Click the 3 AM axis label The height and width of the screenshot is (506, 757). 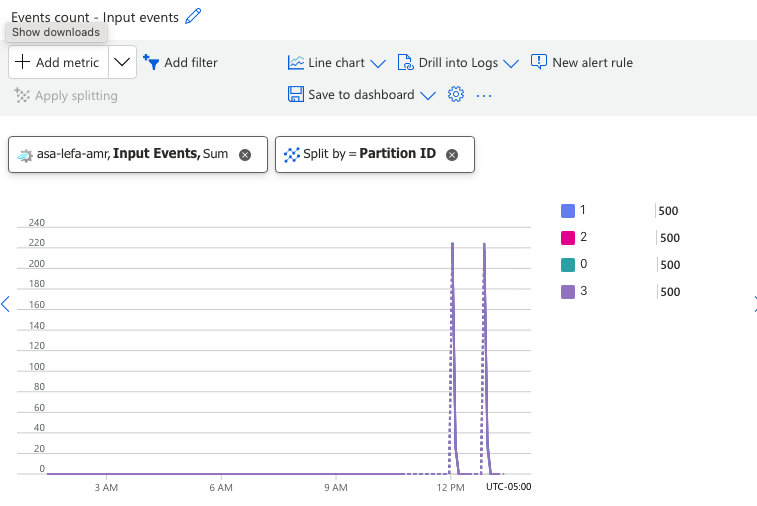(x=106, y=488)
